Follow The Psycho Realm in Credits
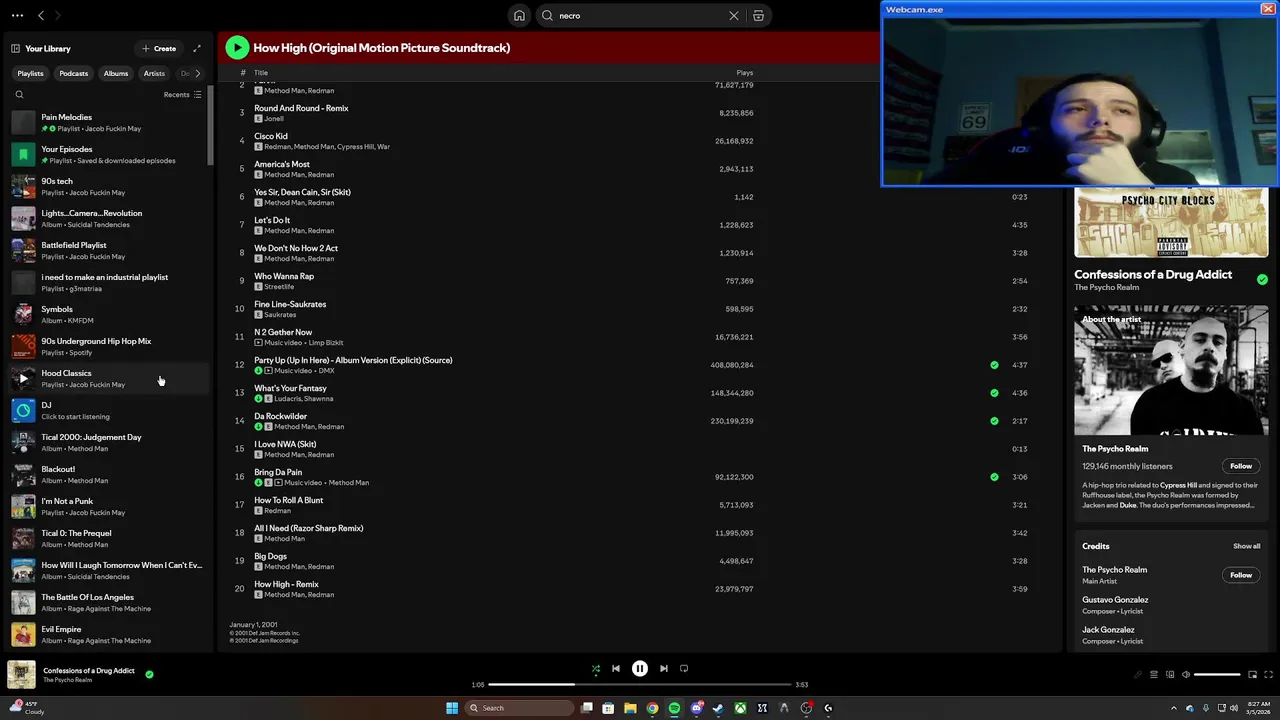The height and width of the screenshot is (720, 1280). point(1241,575)
